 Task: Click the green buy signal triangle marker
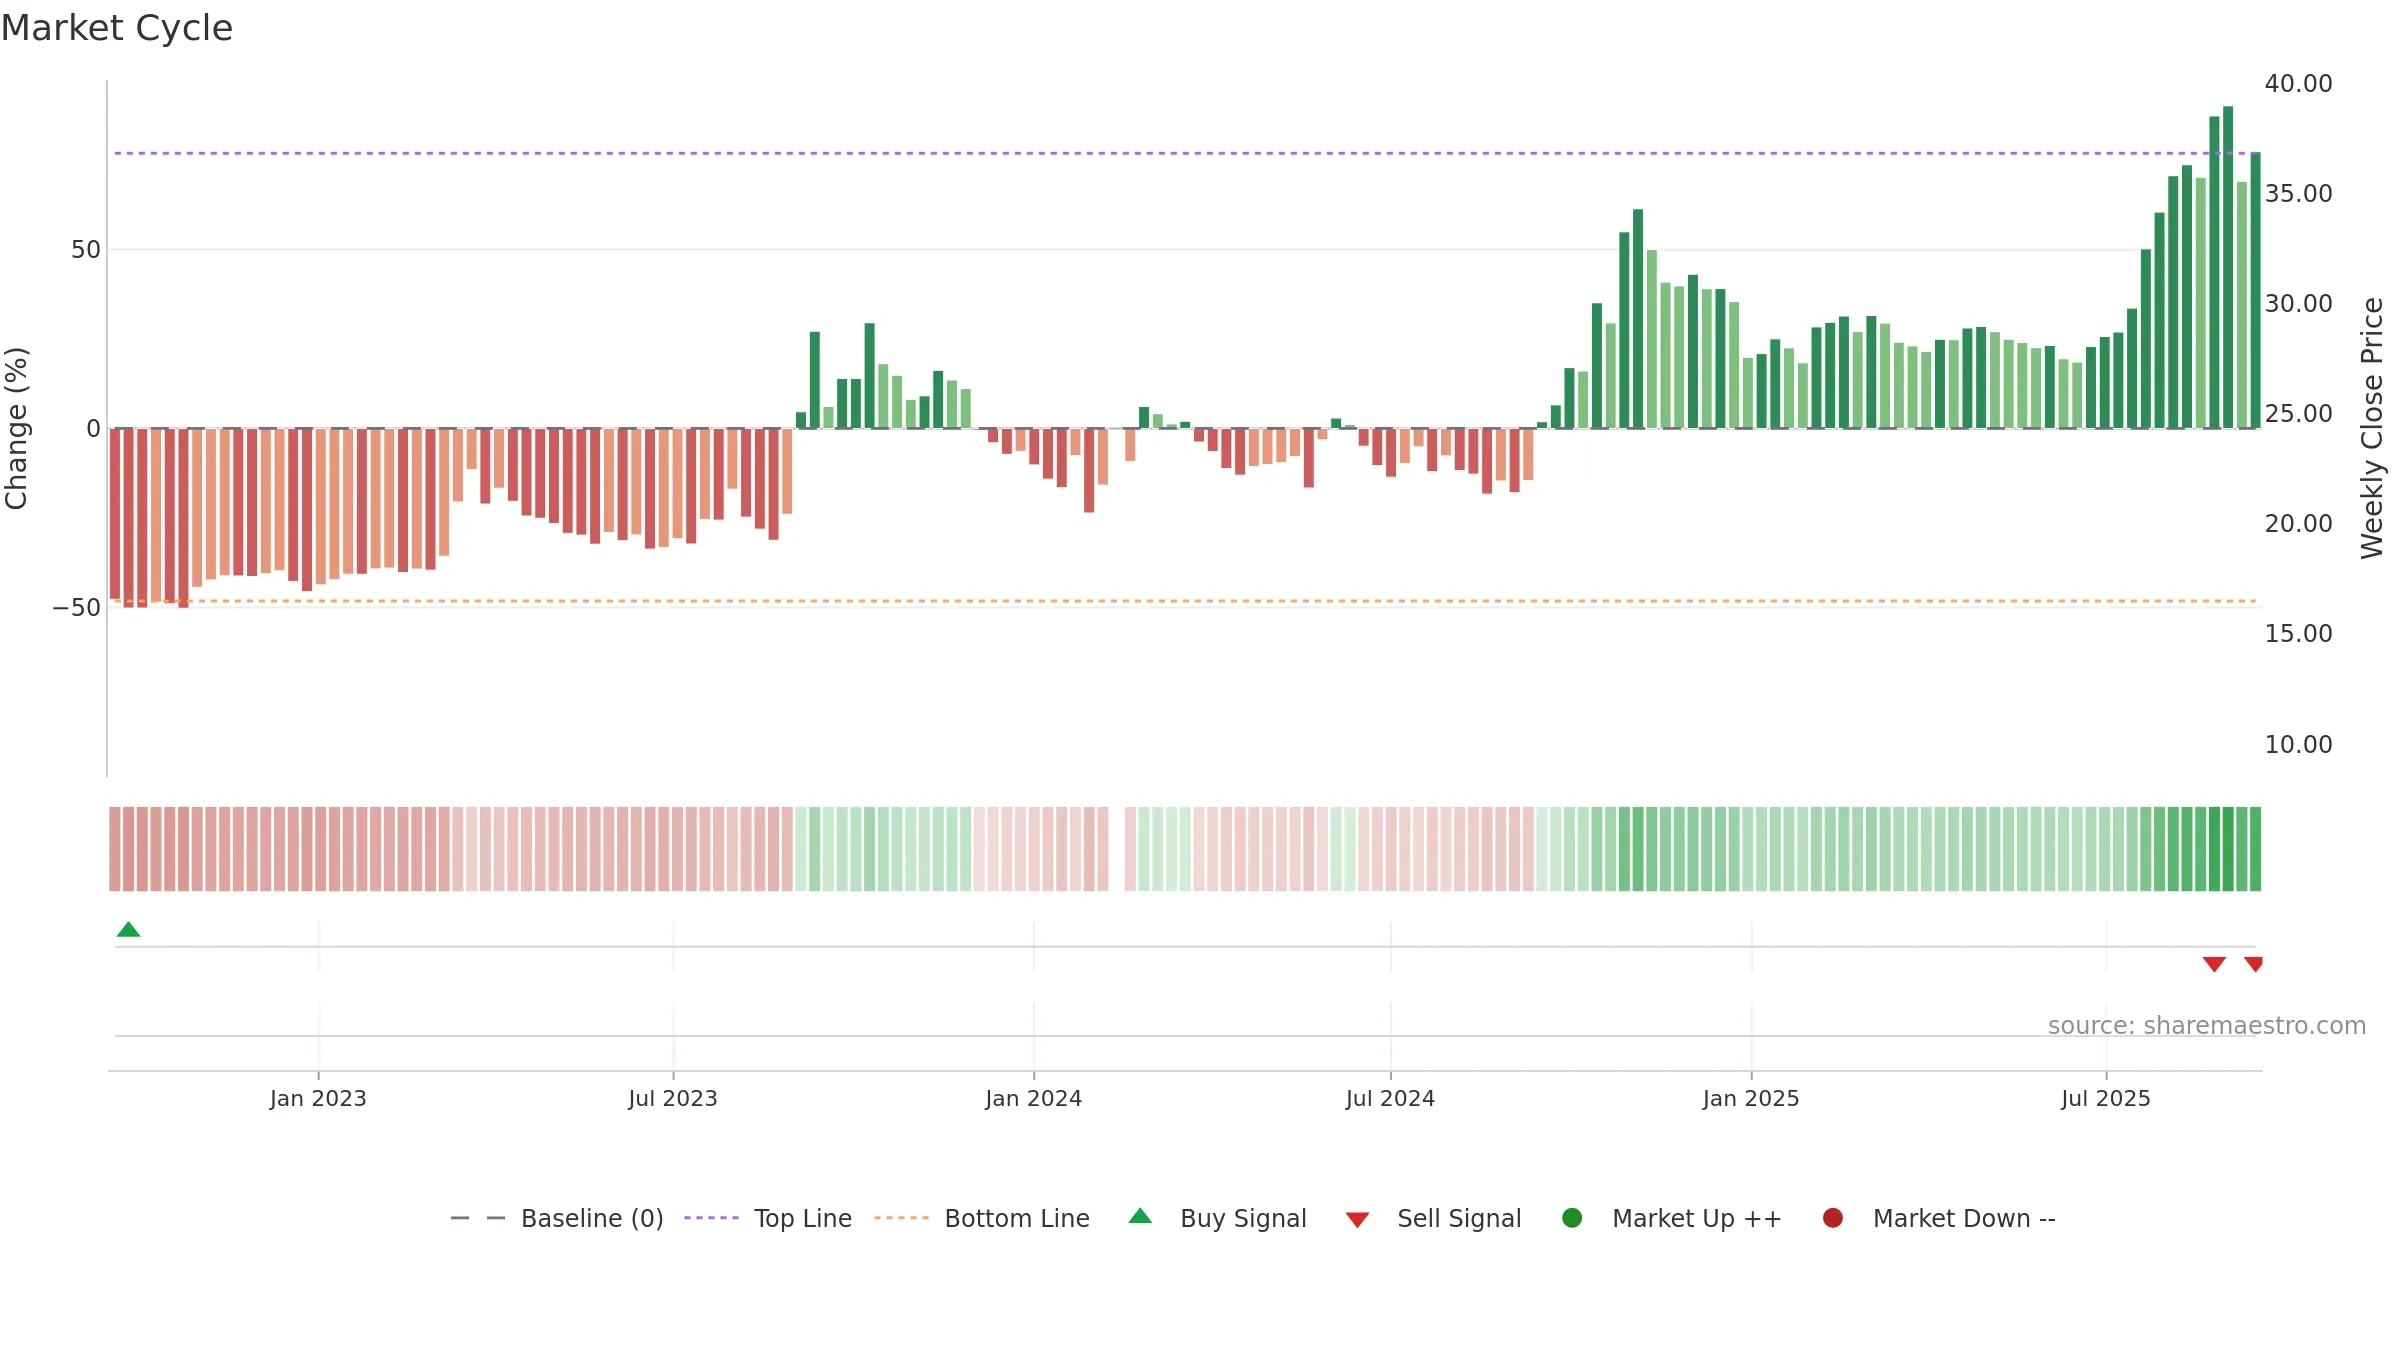(x=128, y=930)
